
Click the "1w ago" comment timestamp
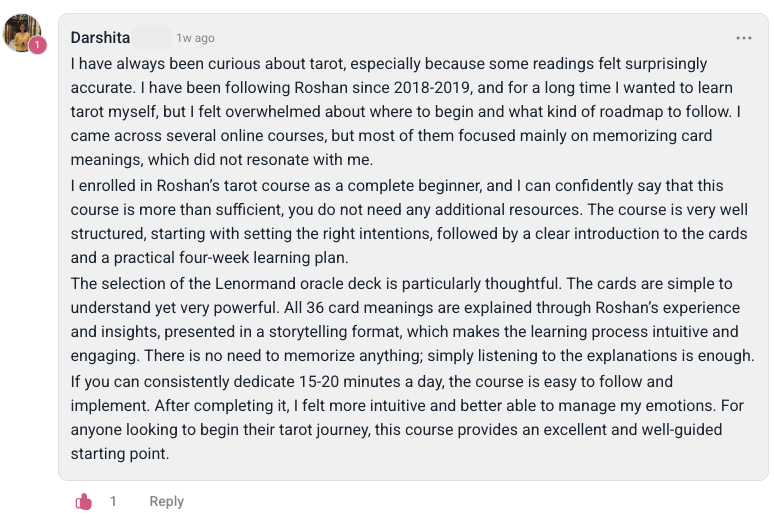click(195, 38)
